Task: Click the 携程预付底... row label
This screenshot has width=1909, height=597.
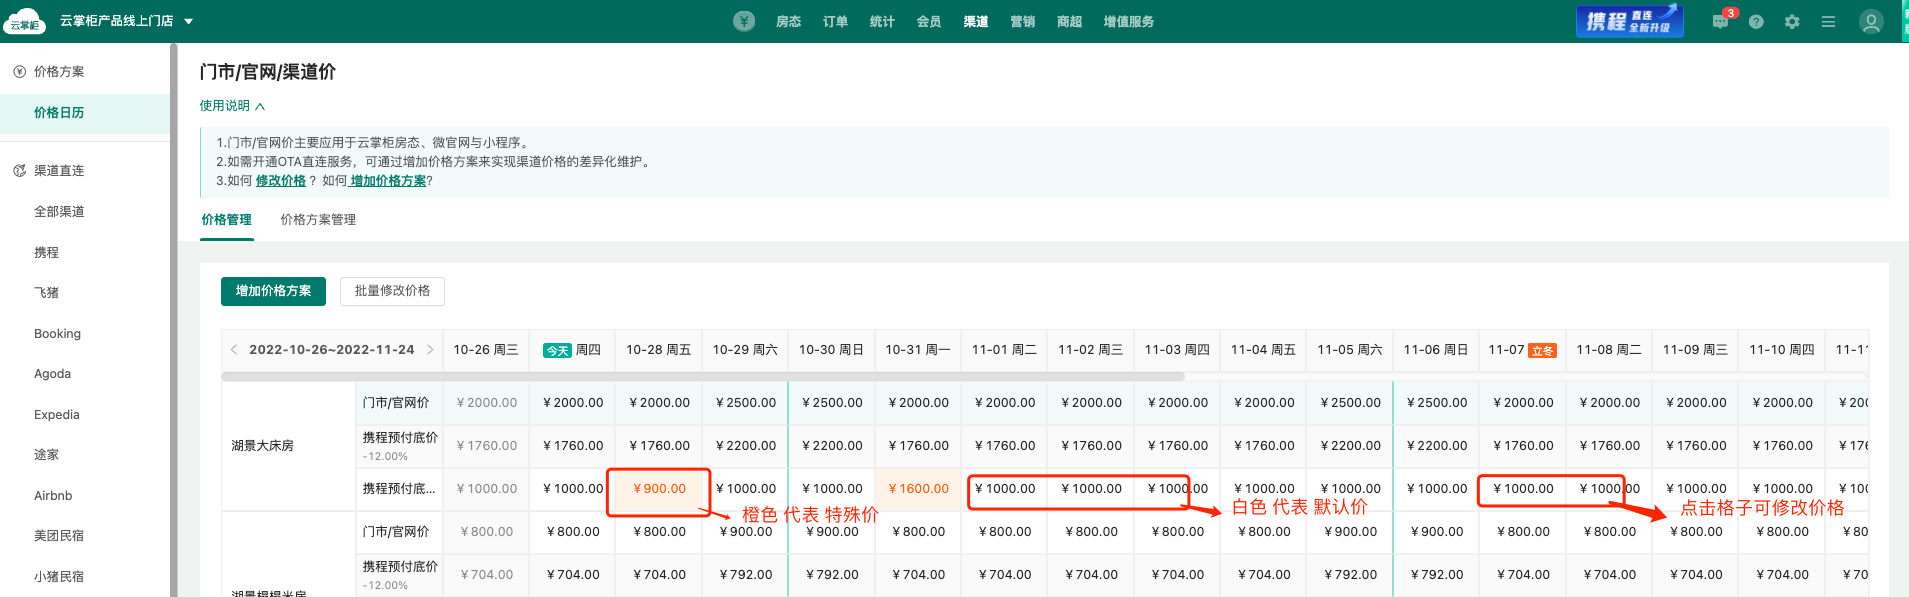Action: click(x=399, y=489)
